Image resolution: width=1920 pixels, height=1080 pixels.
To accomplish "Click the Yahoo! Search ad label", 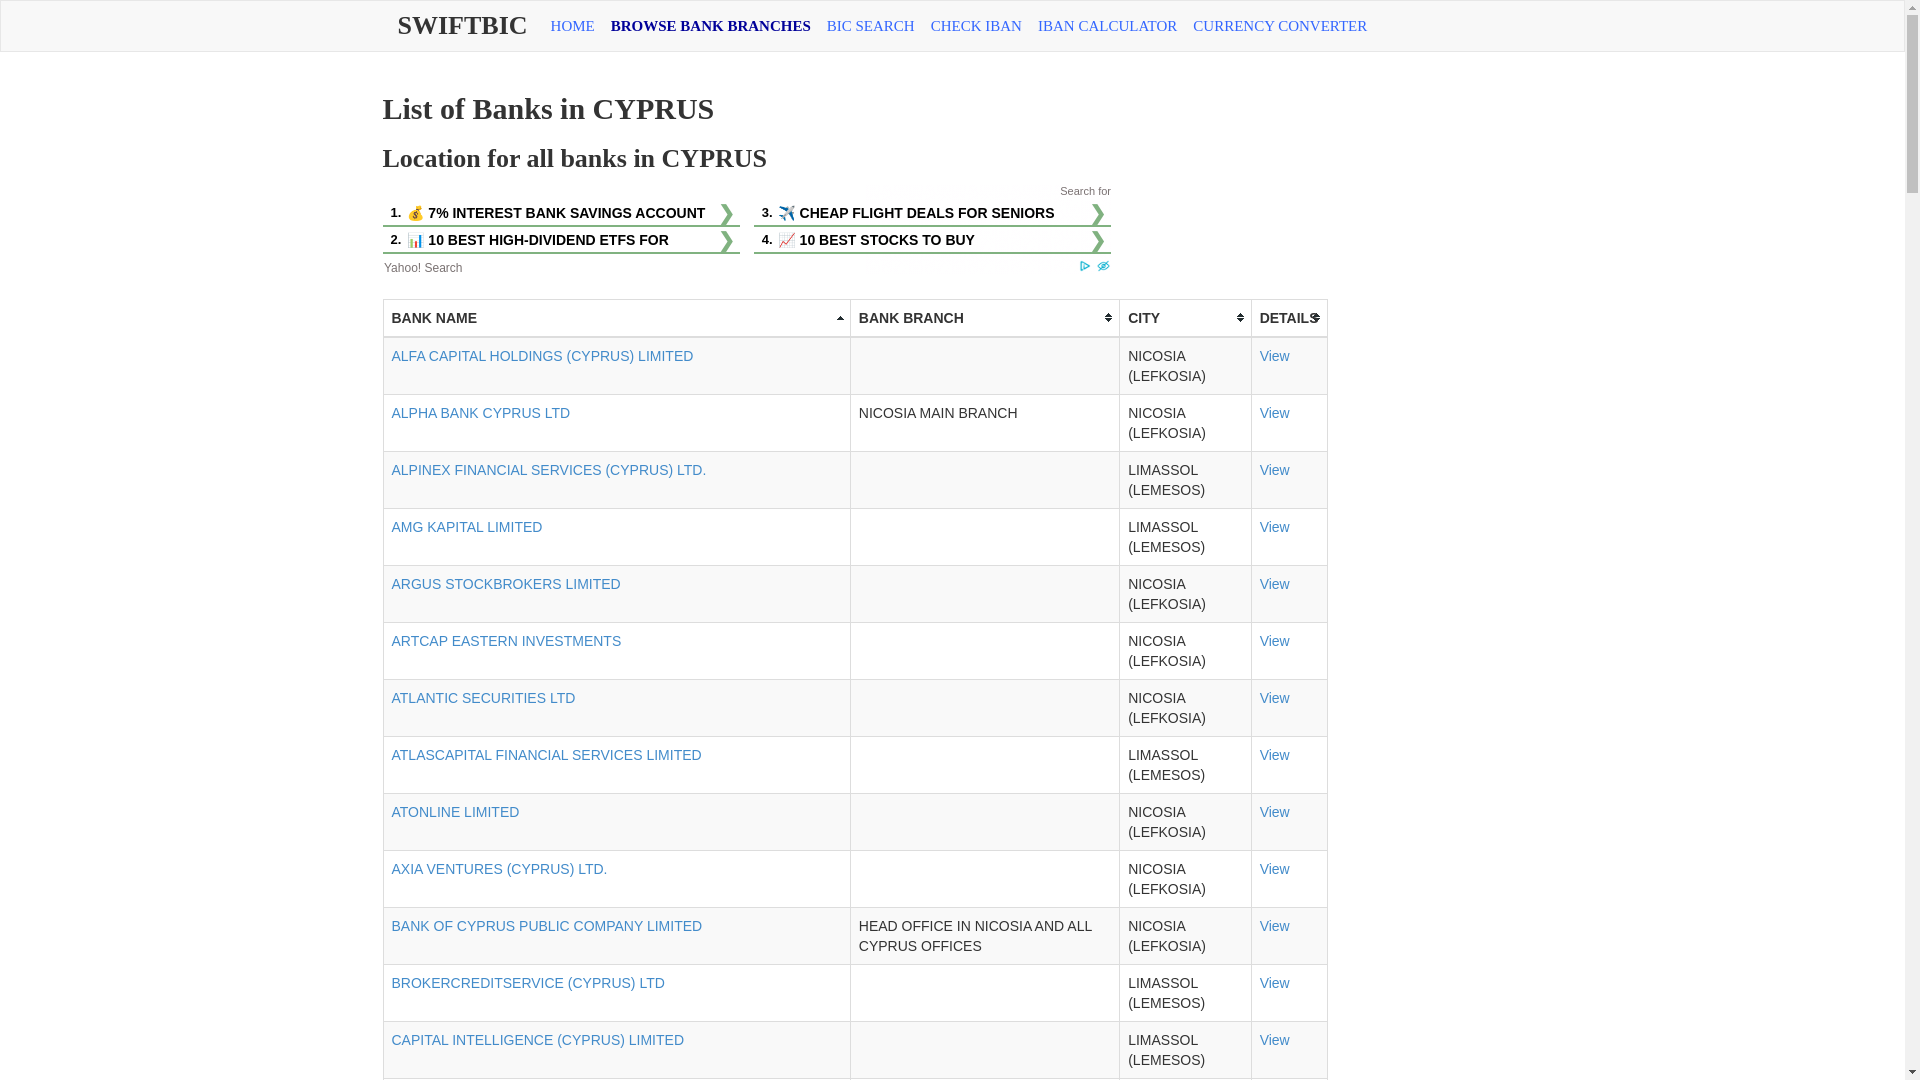I will pyautogui.click(x=423, y=268).
